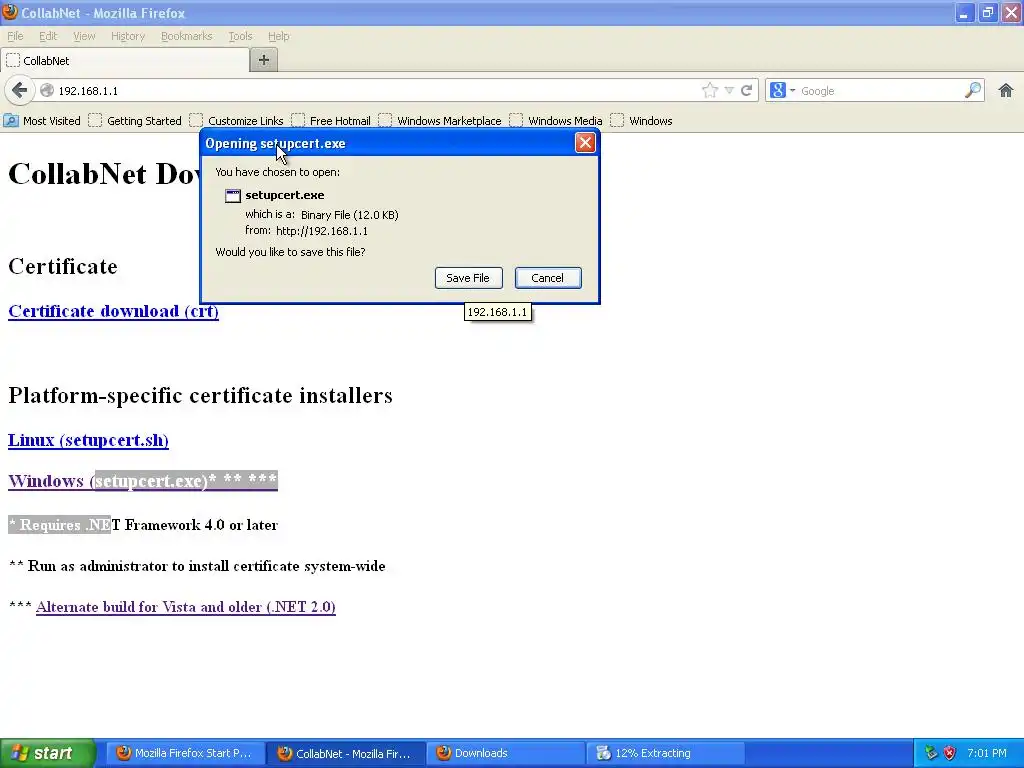
Task: Open the Windows (setupcert.exe) link
Action: pos(143,481)
